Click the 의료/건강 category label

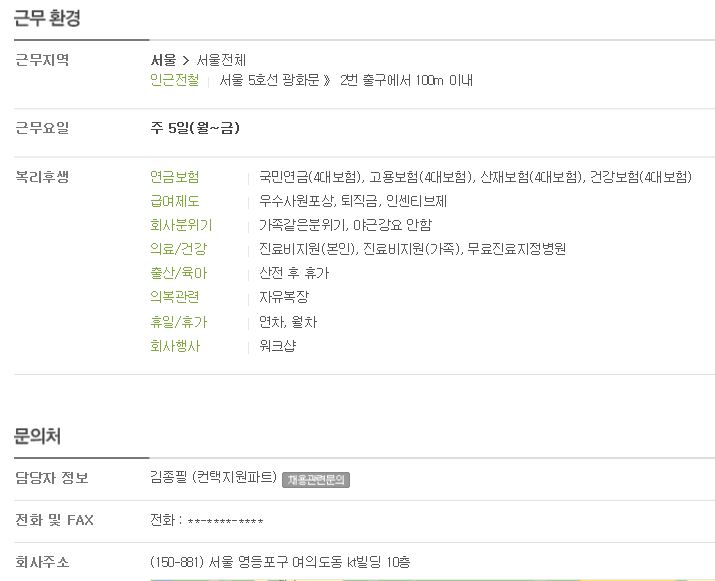click(178, 249)
